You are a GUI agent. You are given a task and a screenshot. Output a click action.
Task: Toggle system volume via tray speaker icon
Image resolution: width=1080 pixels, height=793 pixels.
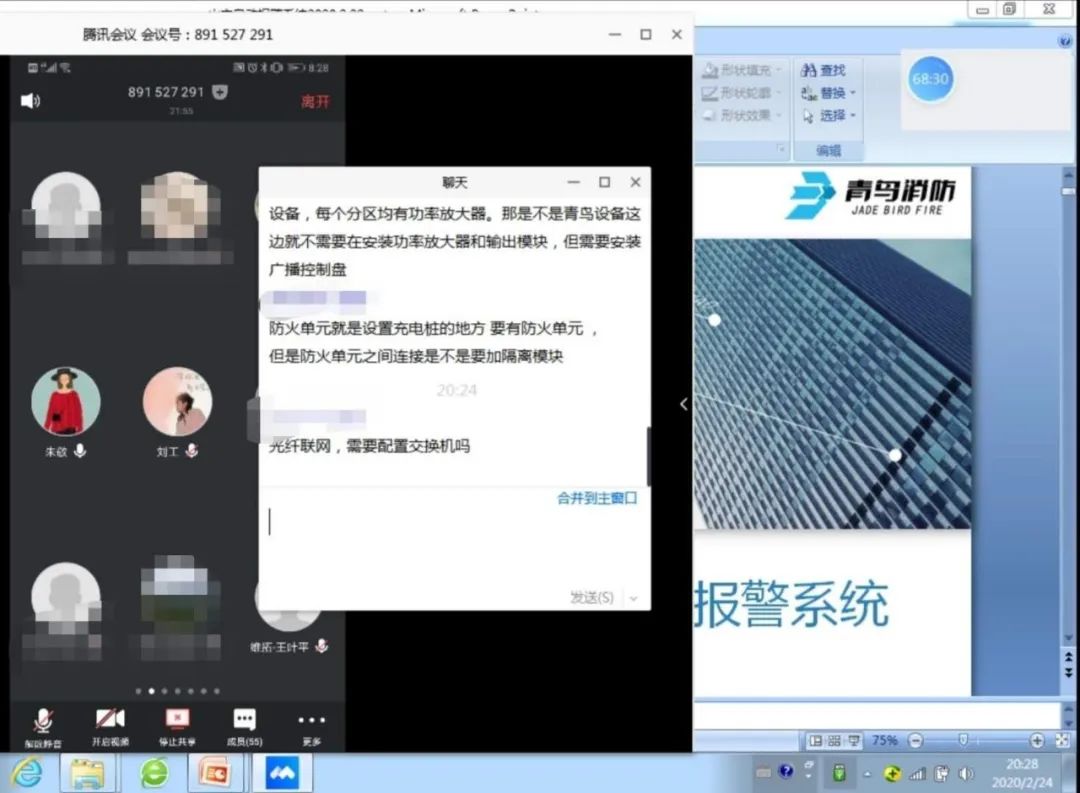pos(965,773)
